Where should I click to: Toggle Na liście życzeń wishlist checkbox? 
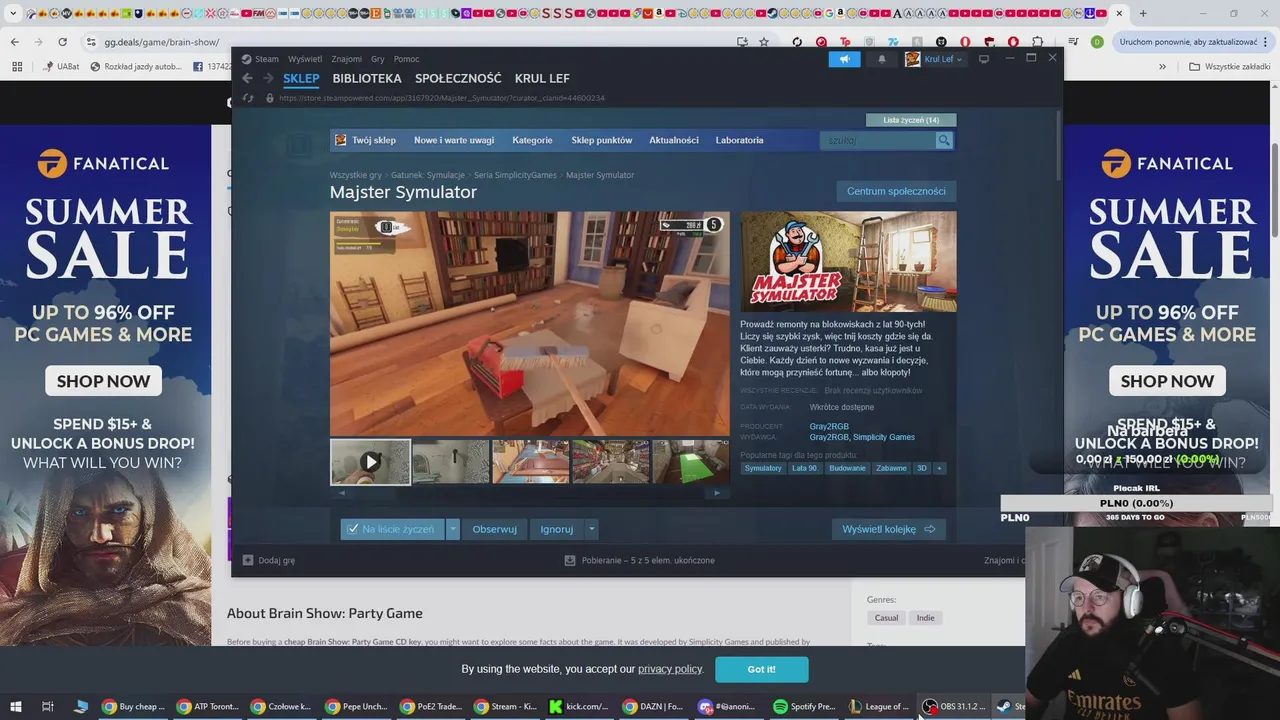click(351, 529)
